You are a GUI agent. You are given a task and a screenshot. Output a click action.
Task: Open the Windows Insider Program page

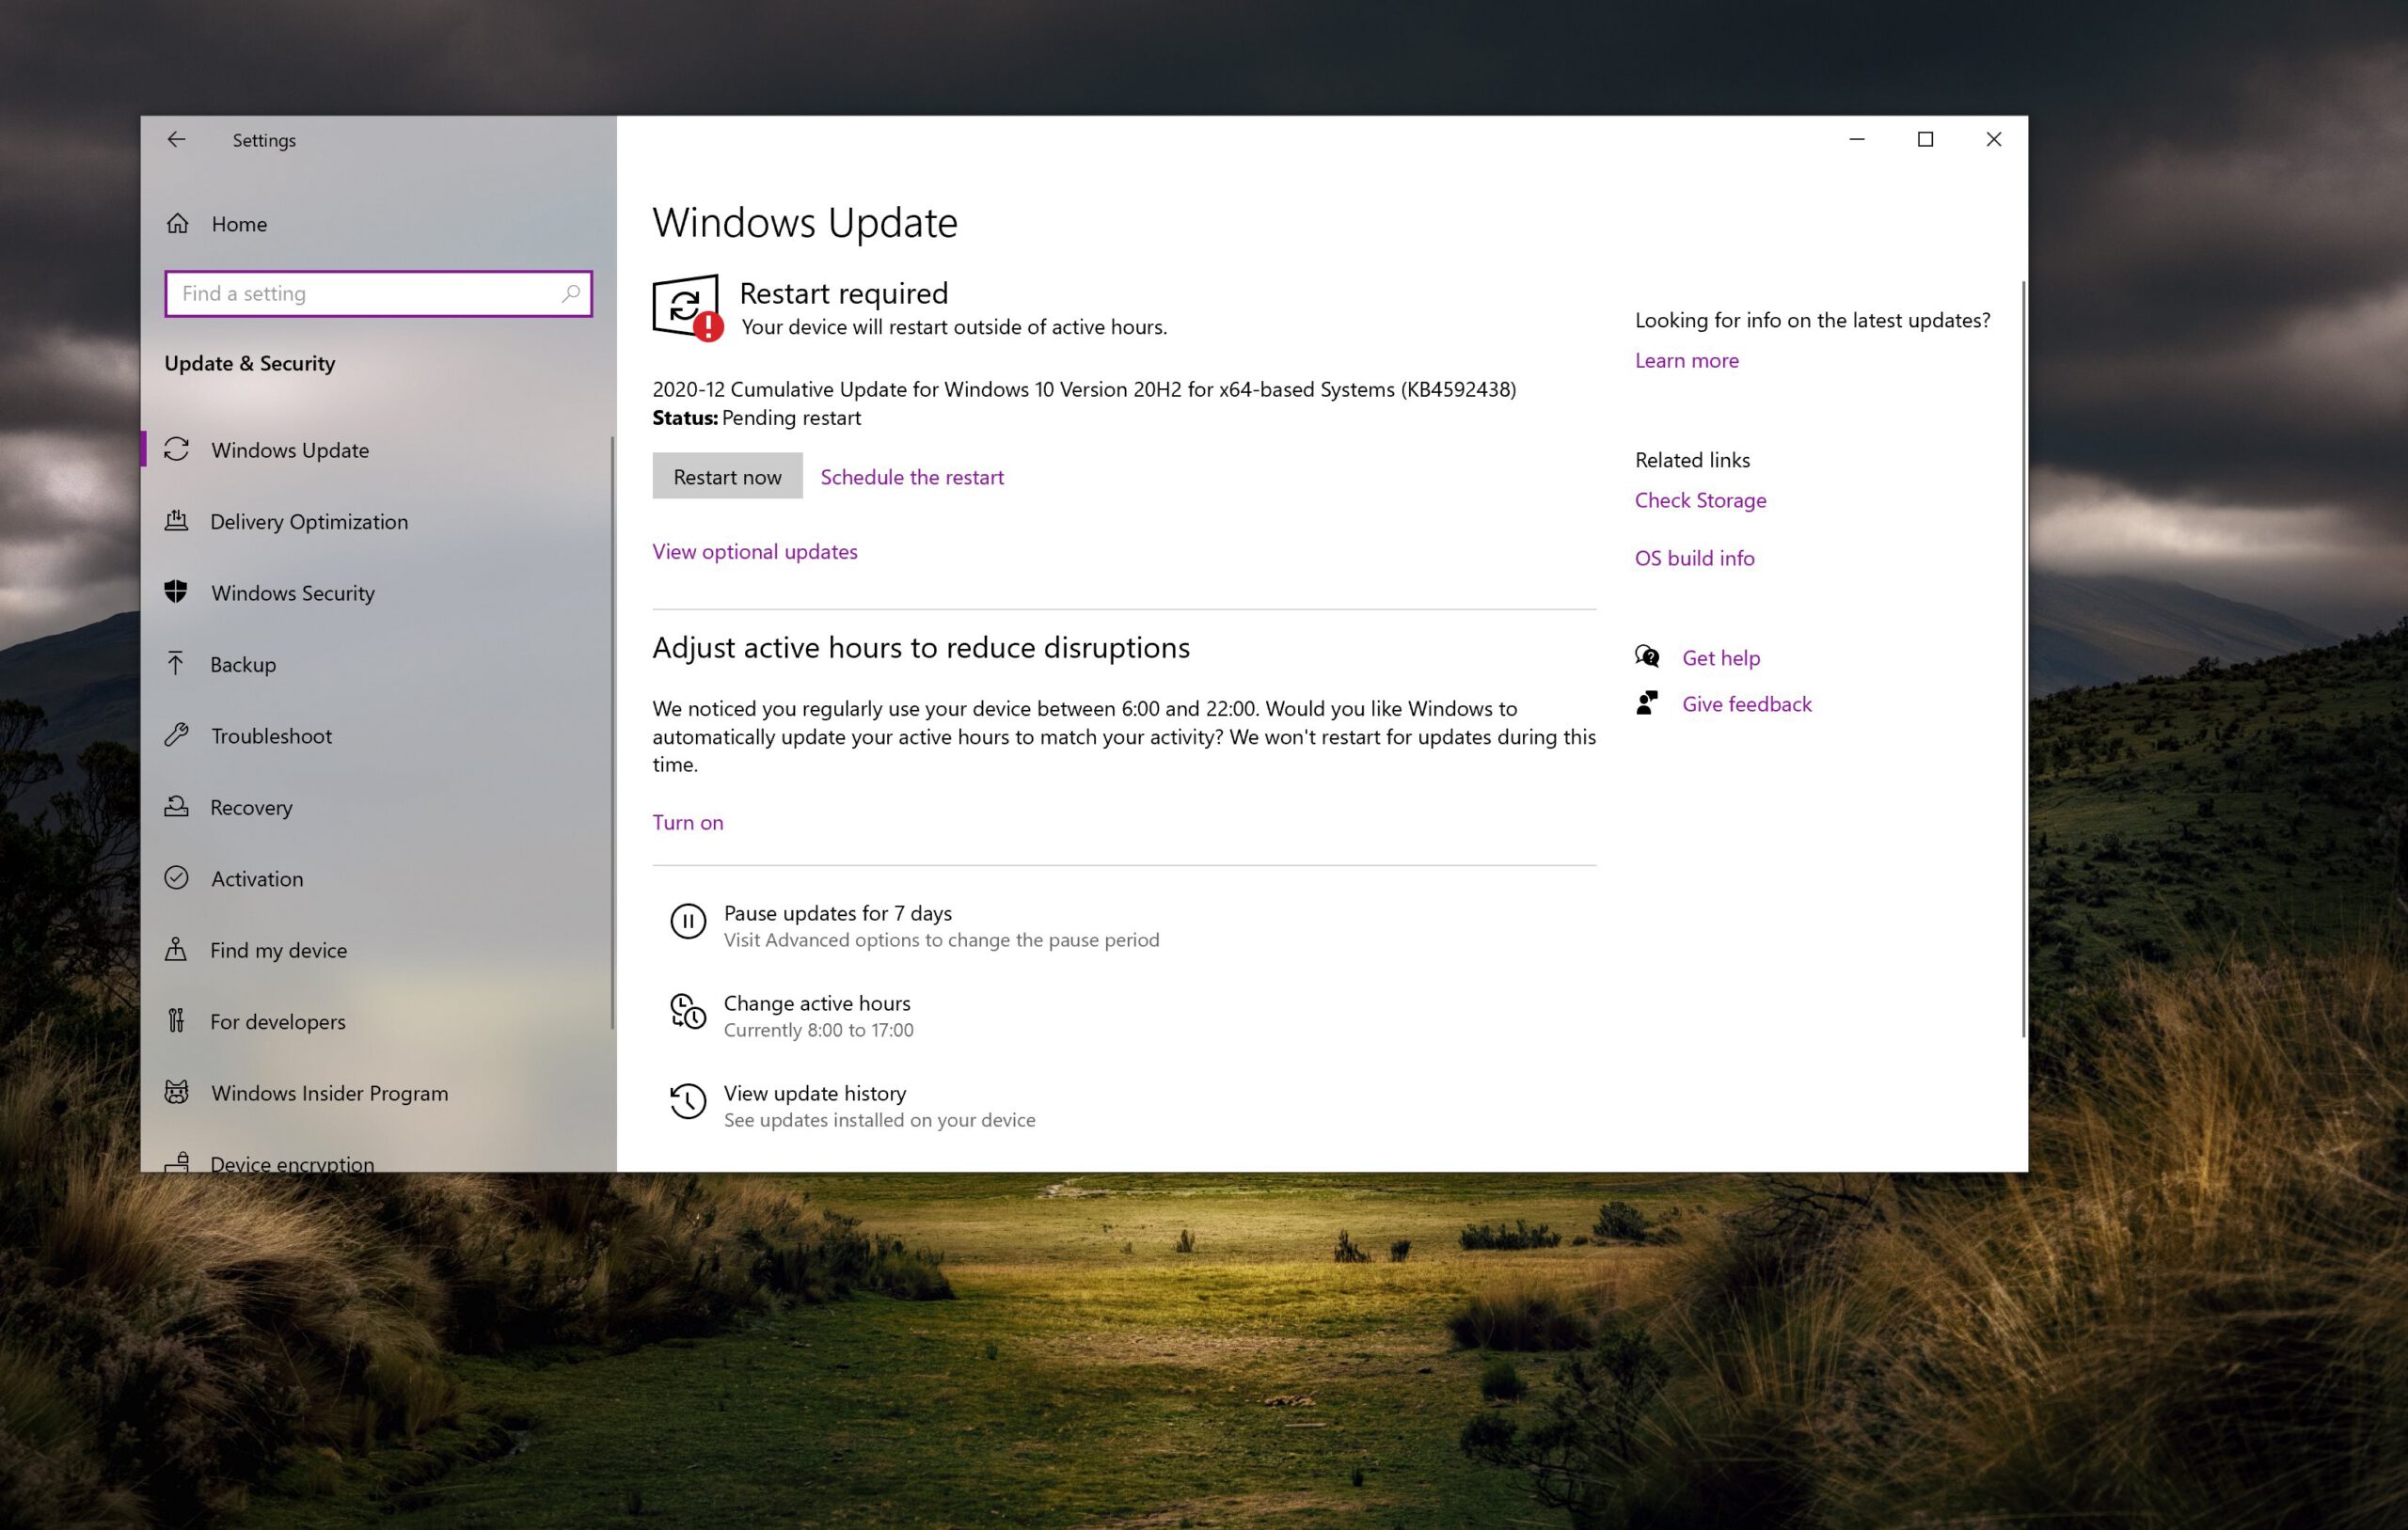pyautogui.click(x=329, y=1093)
